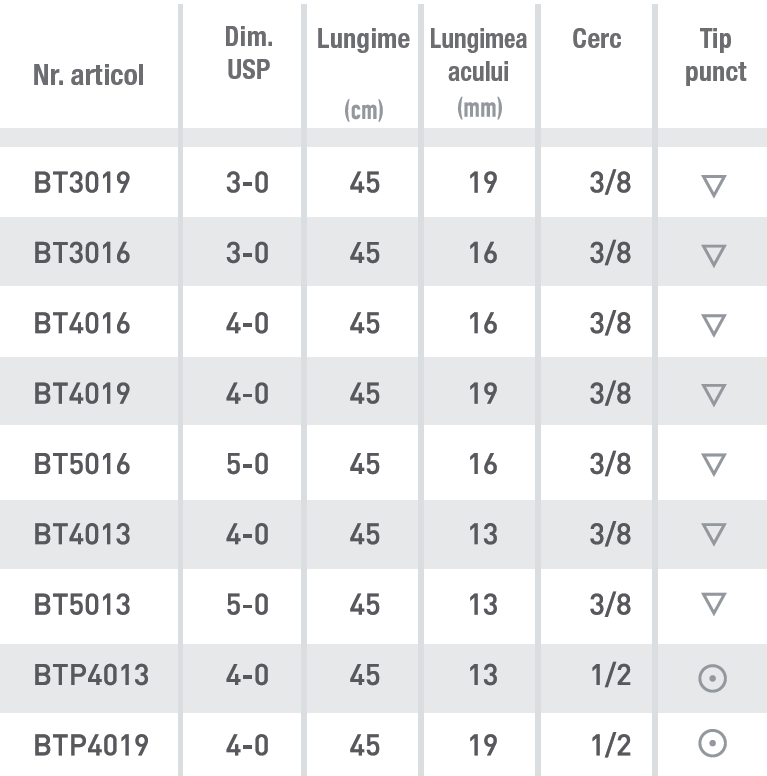Click the 'Lungimea acului' column header
Image resolution: width=767 pixels, height=776 pixels.
[x=479, y=57]
